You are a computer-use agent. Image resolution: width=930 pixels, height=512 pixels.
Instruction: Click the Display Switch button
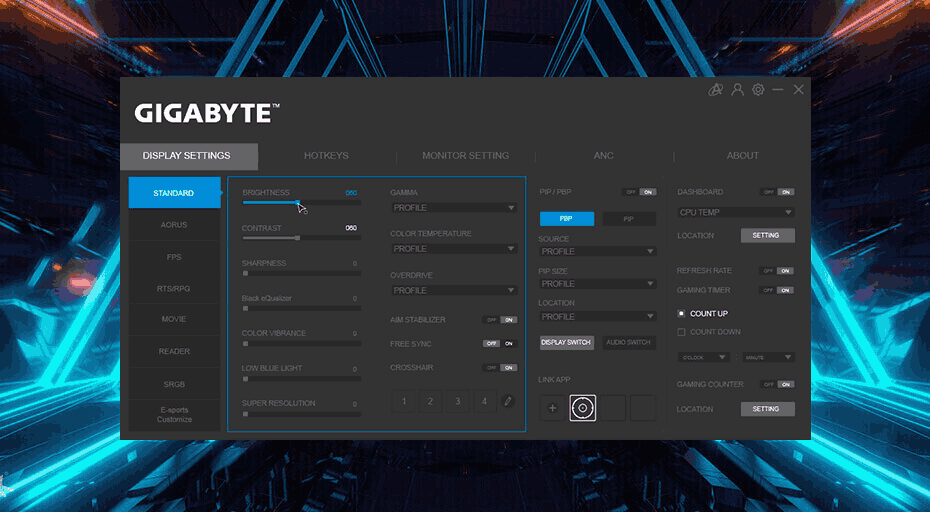pos(567,342)
